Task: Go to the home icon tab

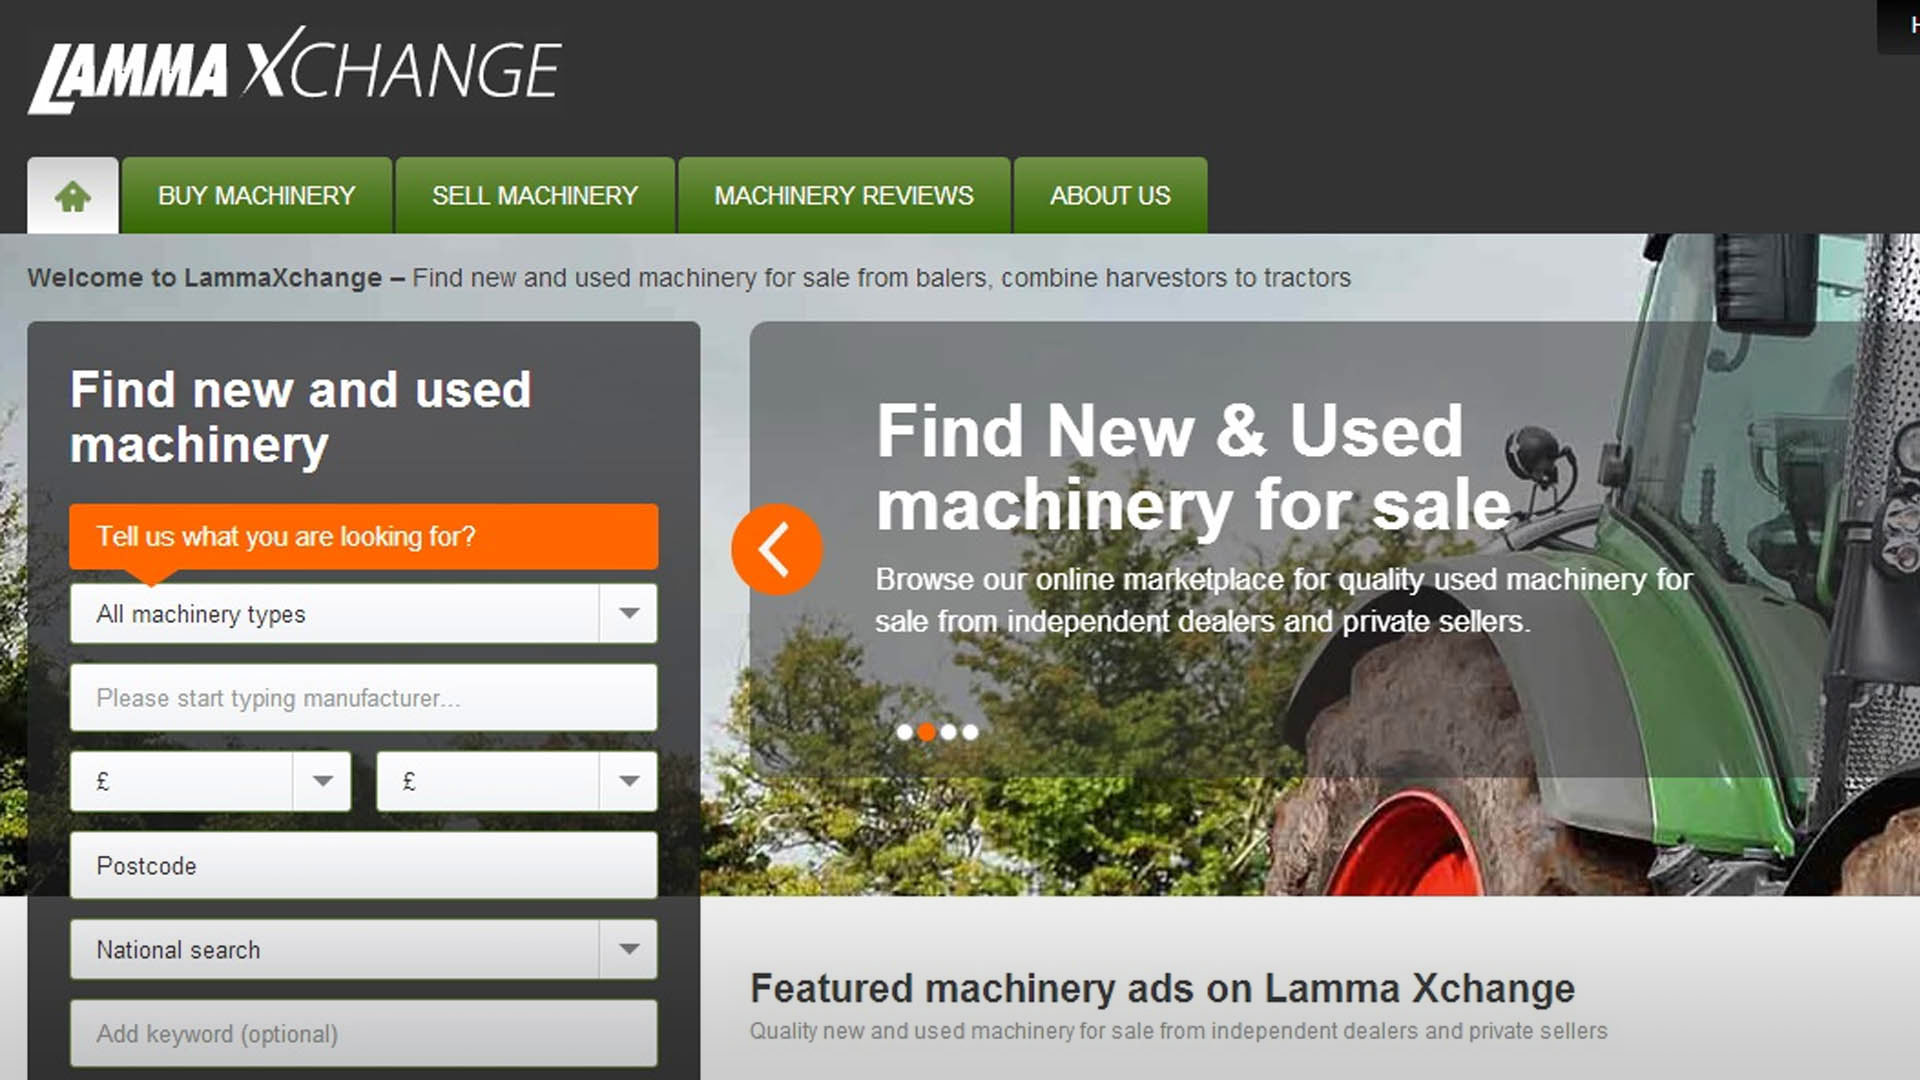Action: click(x=73, y=195)
